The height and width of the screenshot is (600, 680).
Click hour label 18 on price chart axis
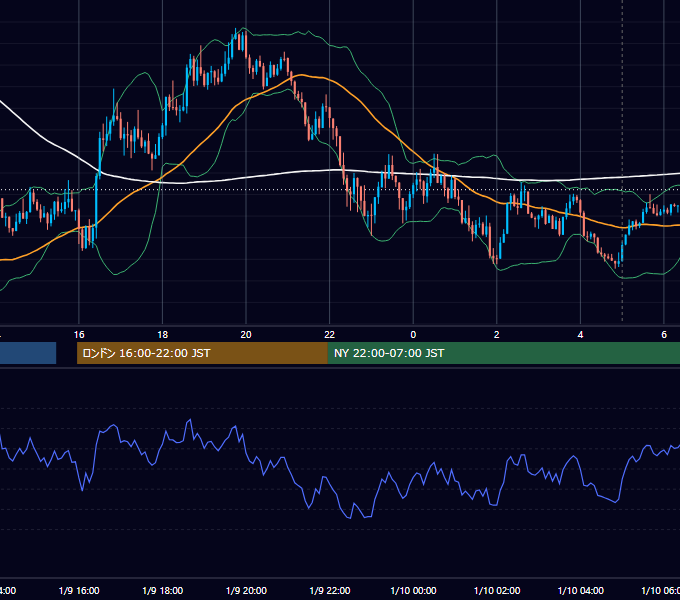(163, 335)
